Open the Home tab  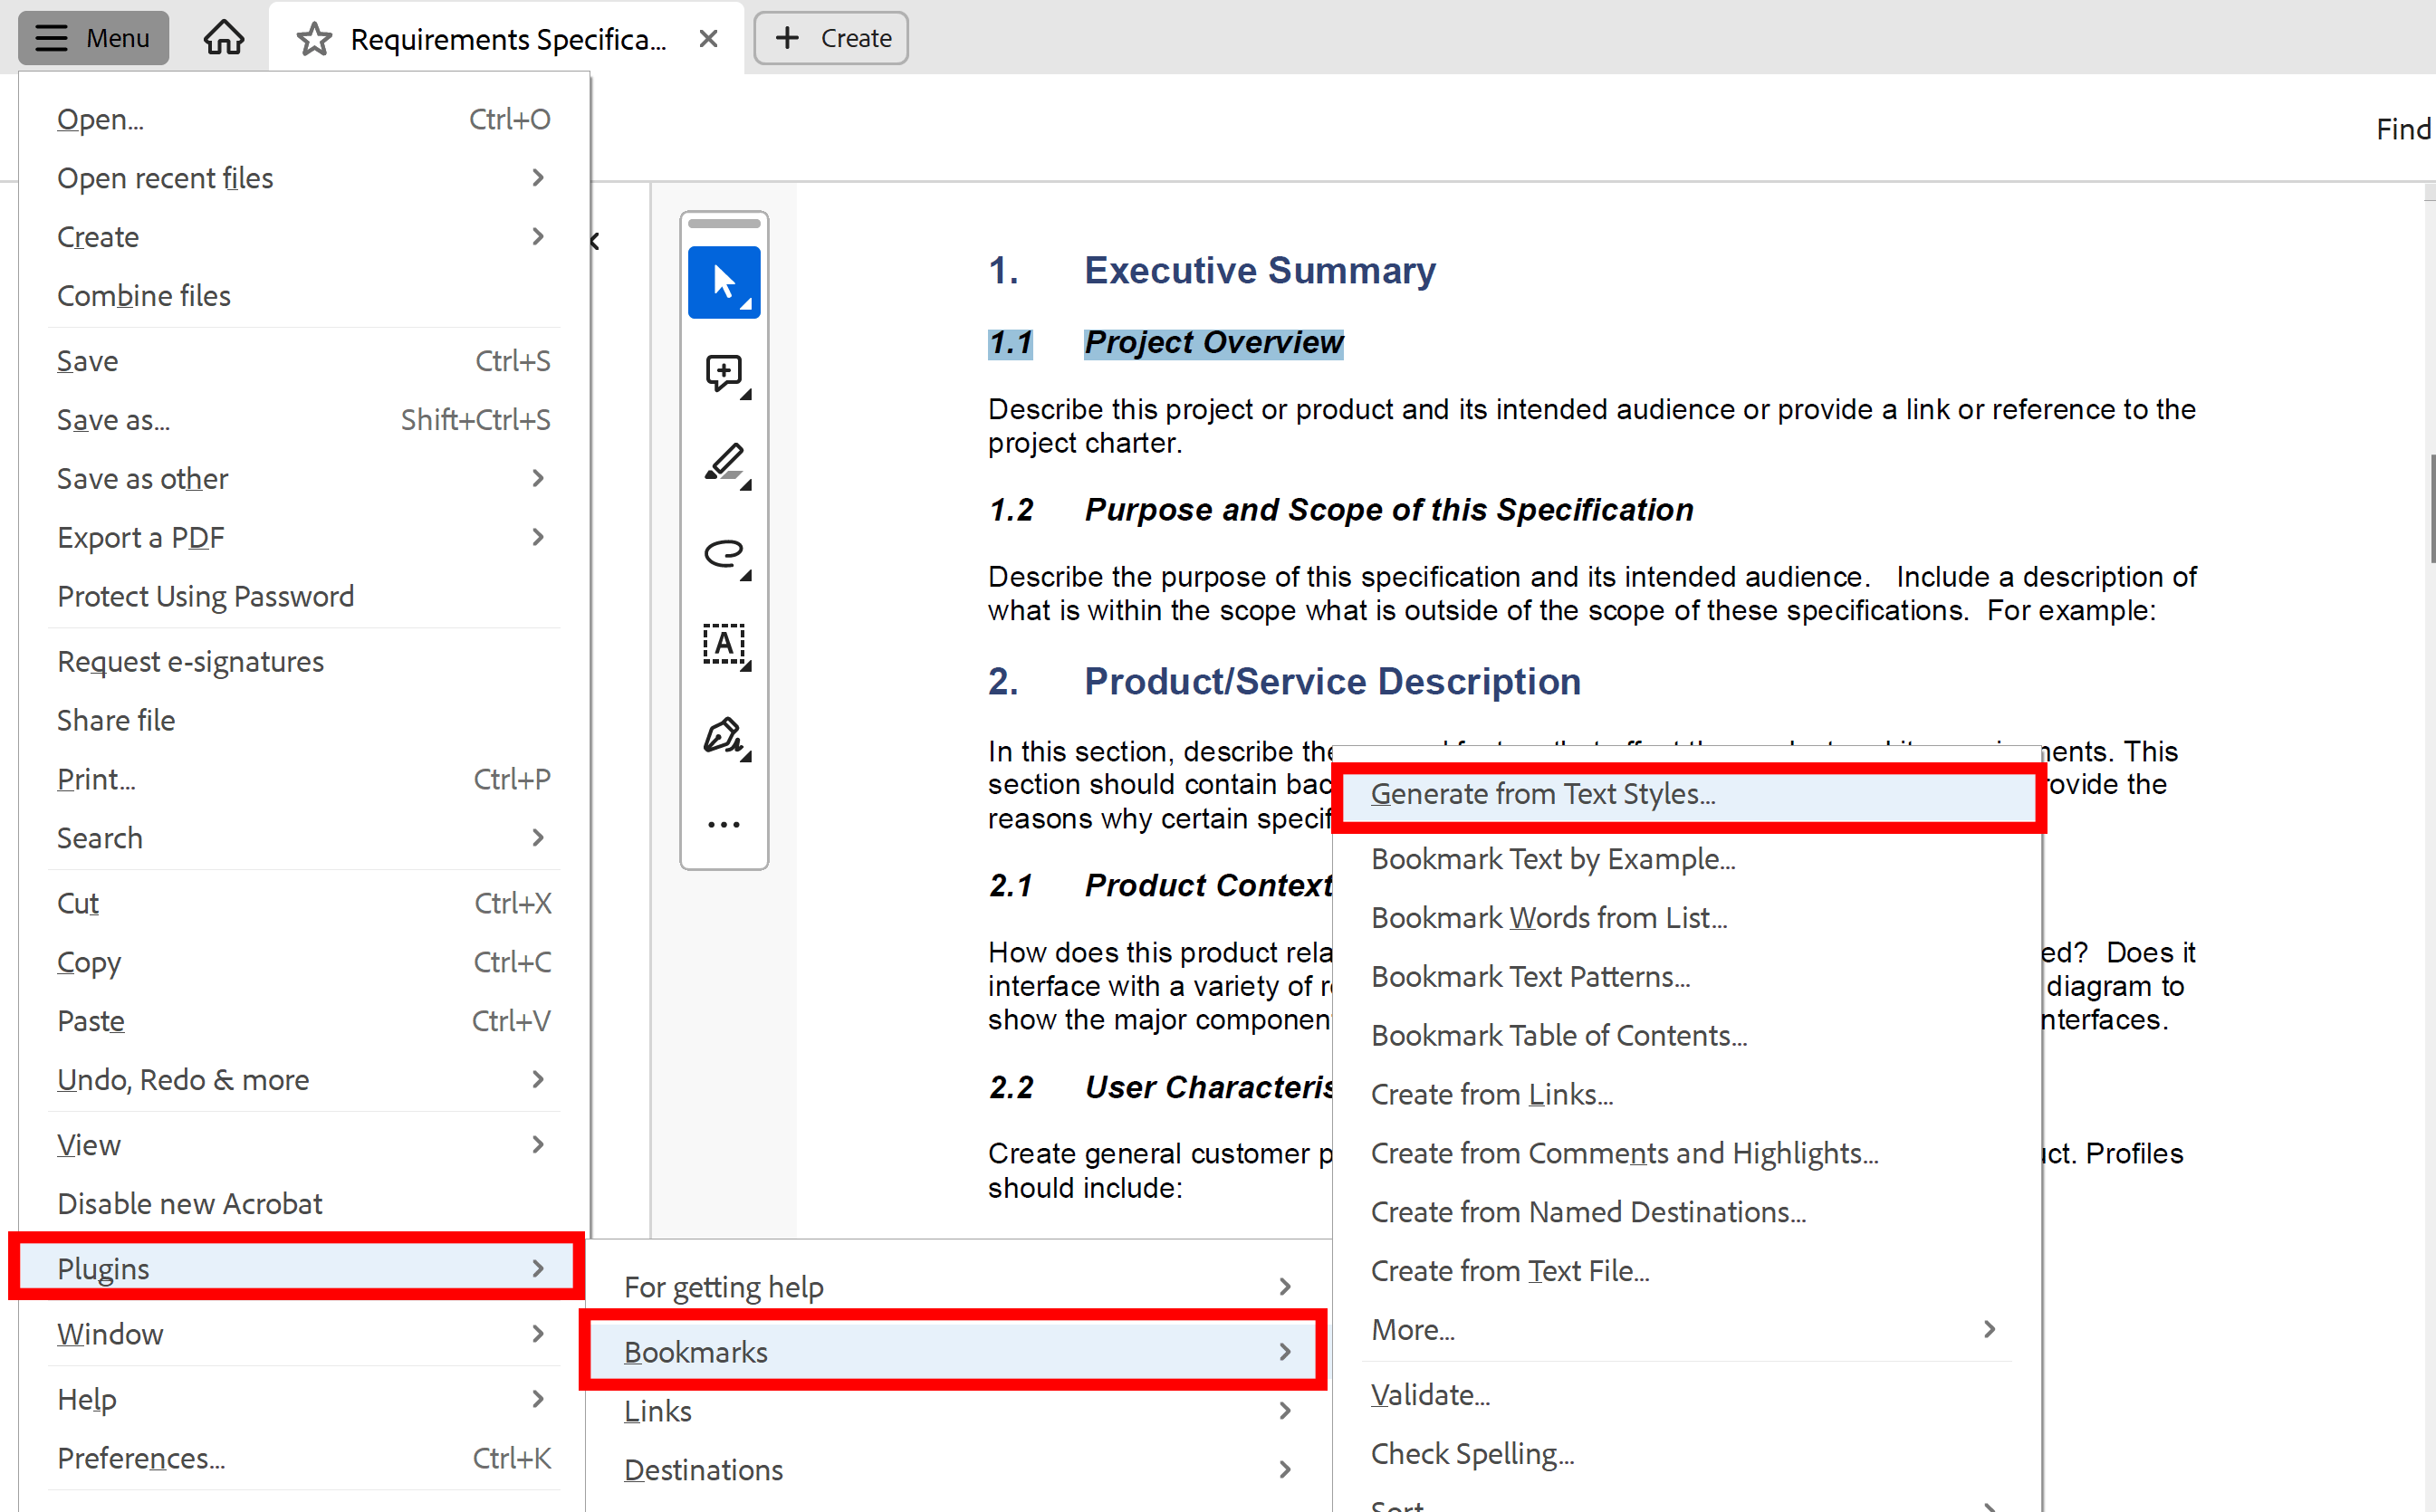(223, 36)
